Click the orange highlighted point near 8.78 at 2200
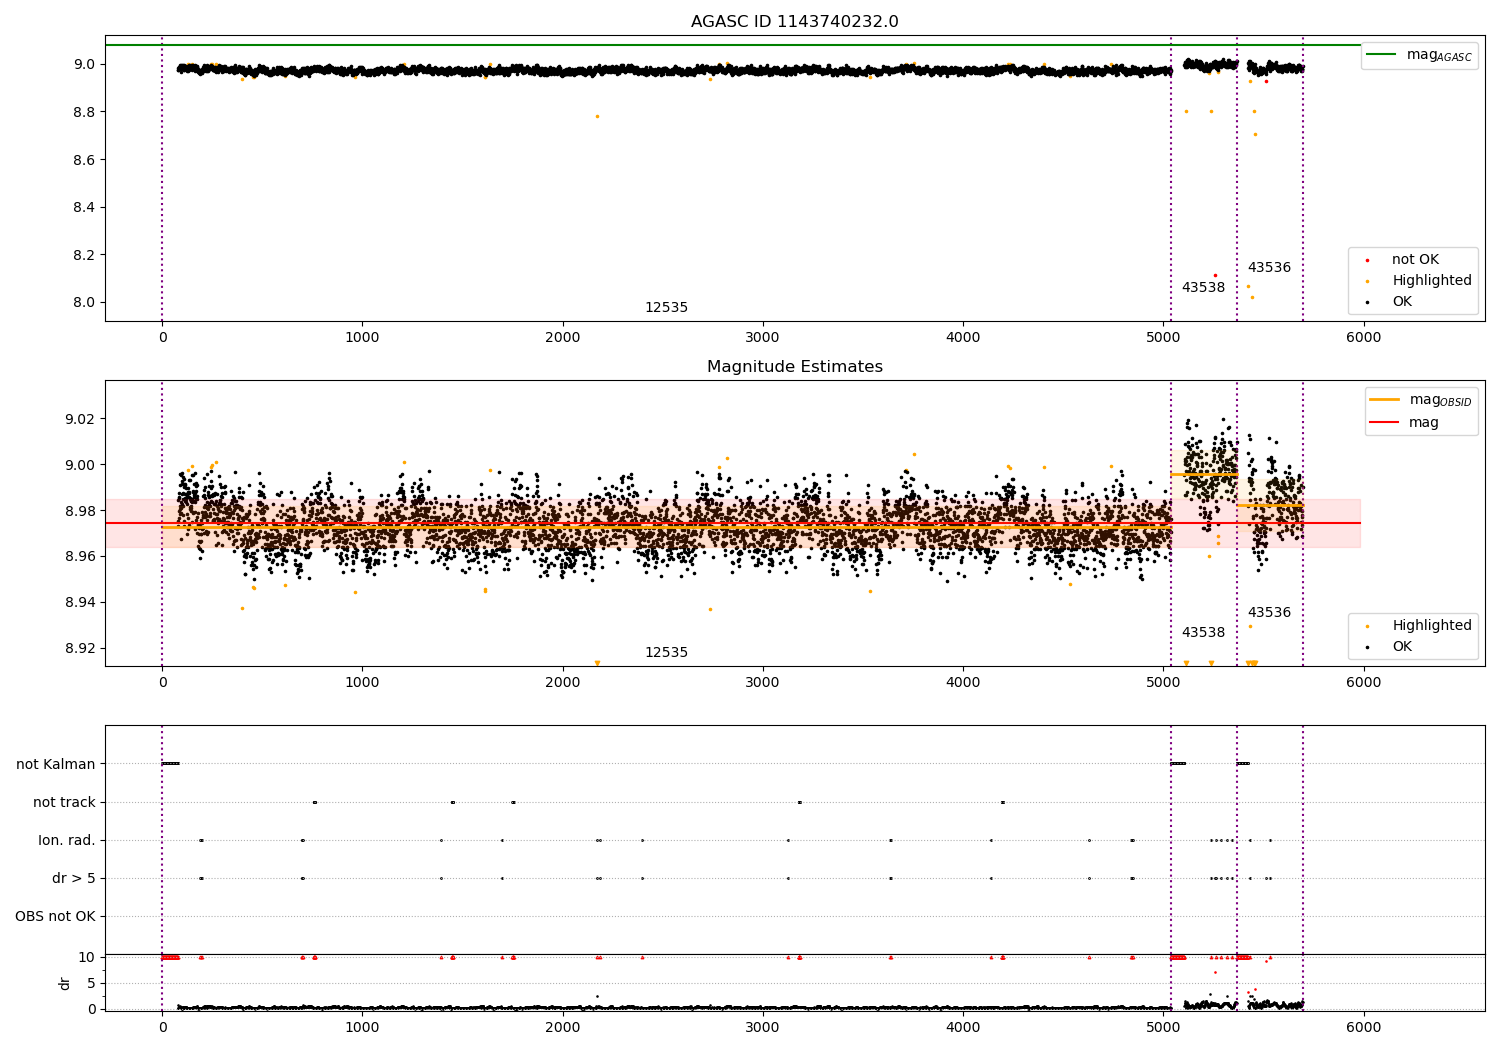Viewport: 1500px width, 1050px height. (597, 116)
